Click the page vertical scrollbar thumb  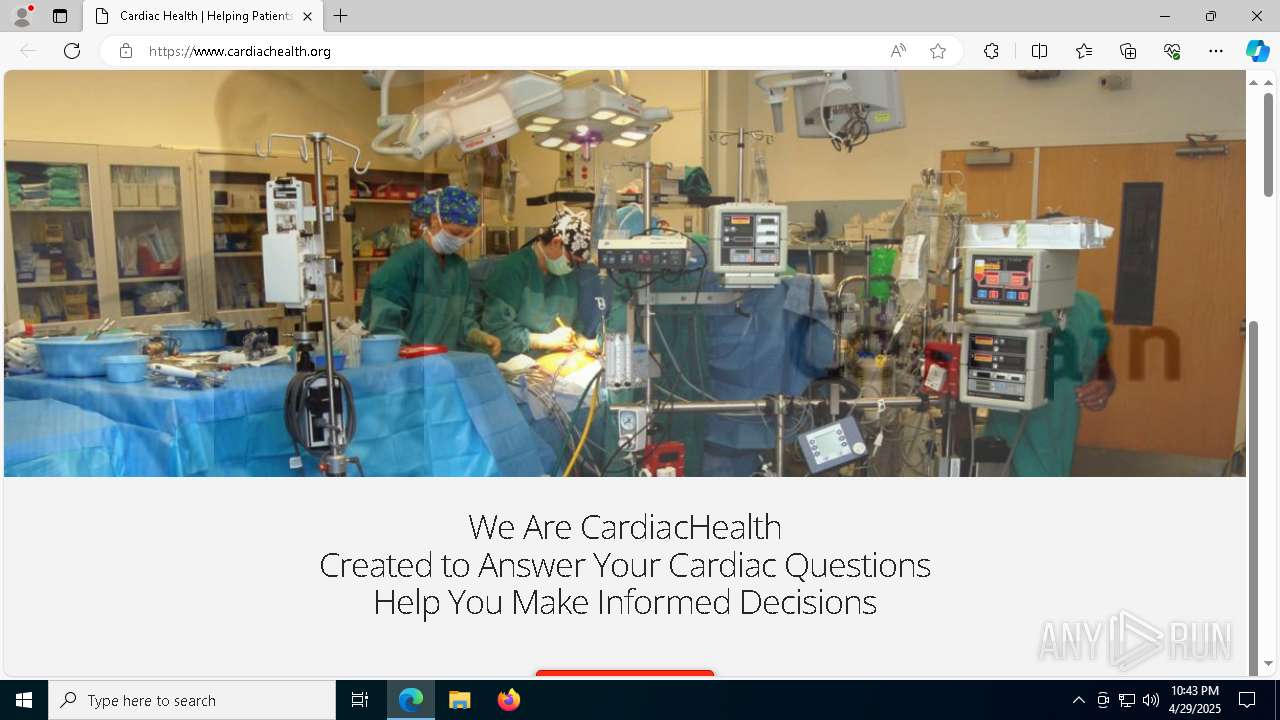click(1268, 145)
